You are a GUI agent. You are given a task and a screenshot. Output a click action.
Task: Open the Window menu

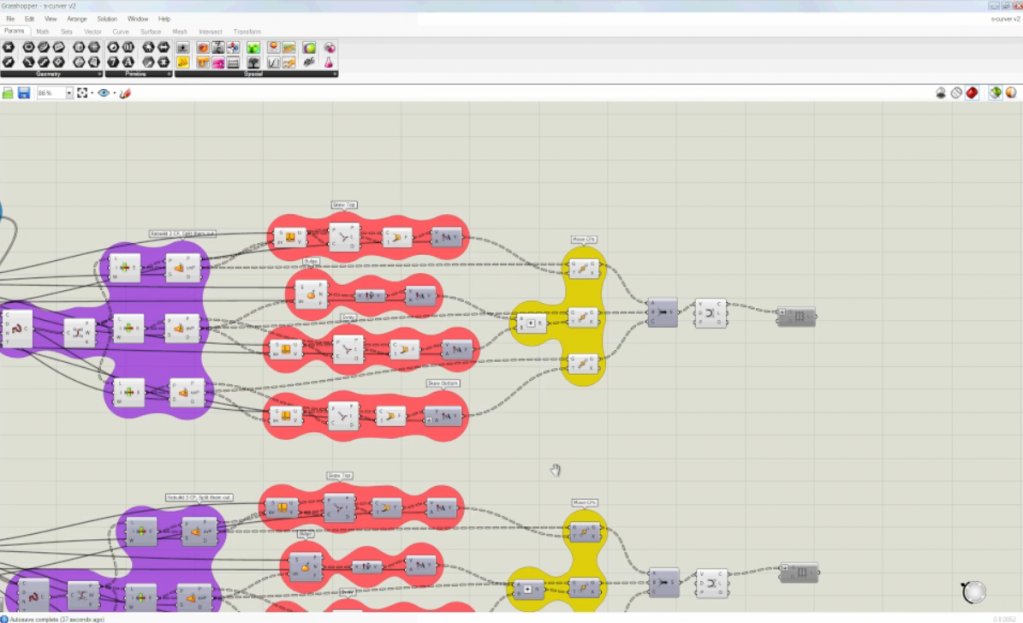(x=138, y=19)
